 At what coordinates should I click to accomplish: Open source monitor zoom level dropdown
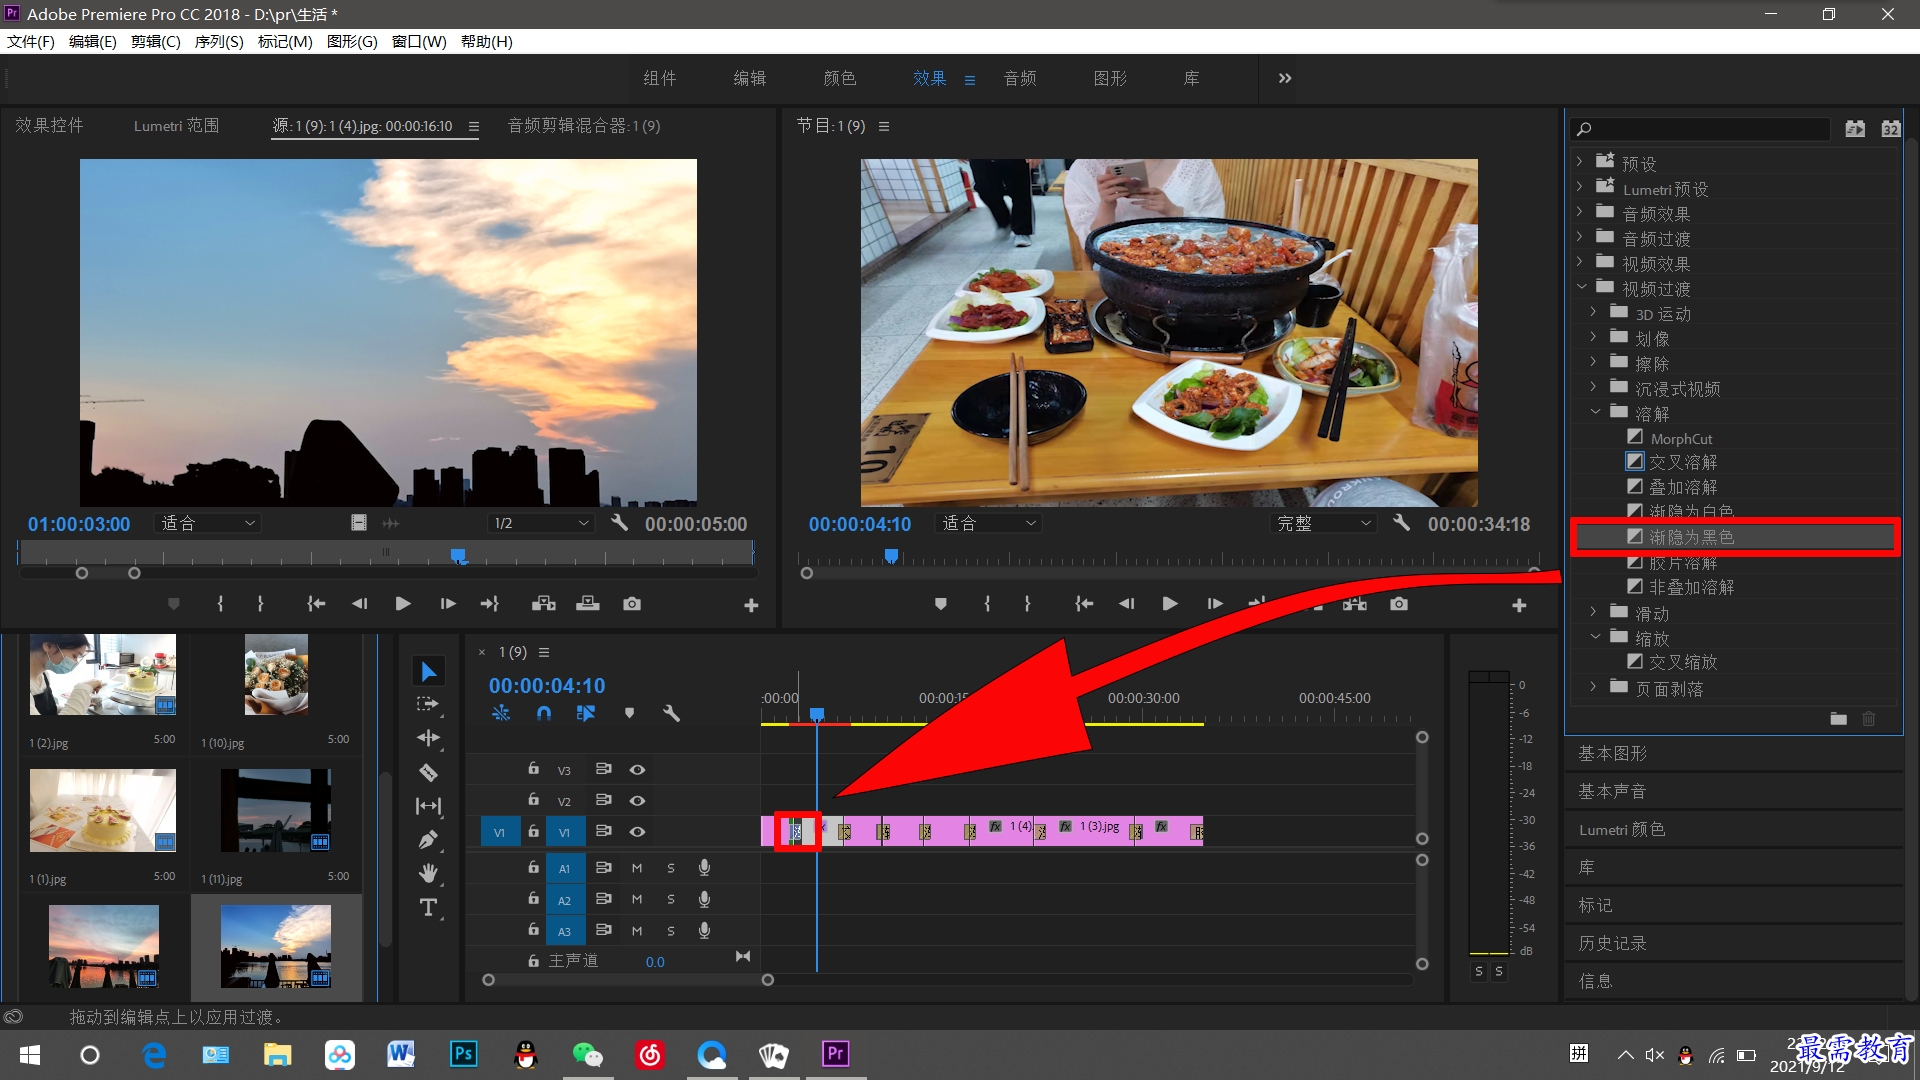(x=208, y=523)
